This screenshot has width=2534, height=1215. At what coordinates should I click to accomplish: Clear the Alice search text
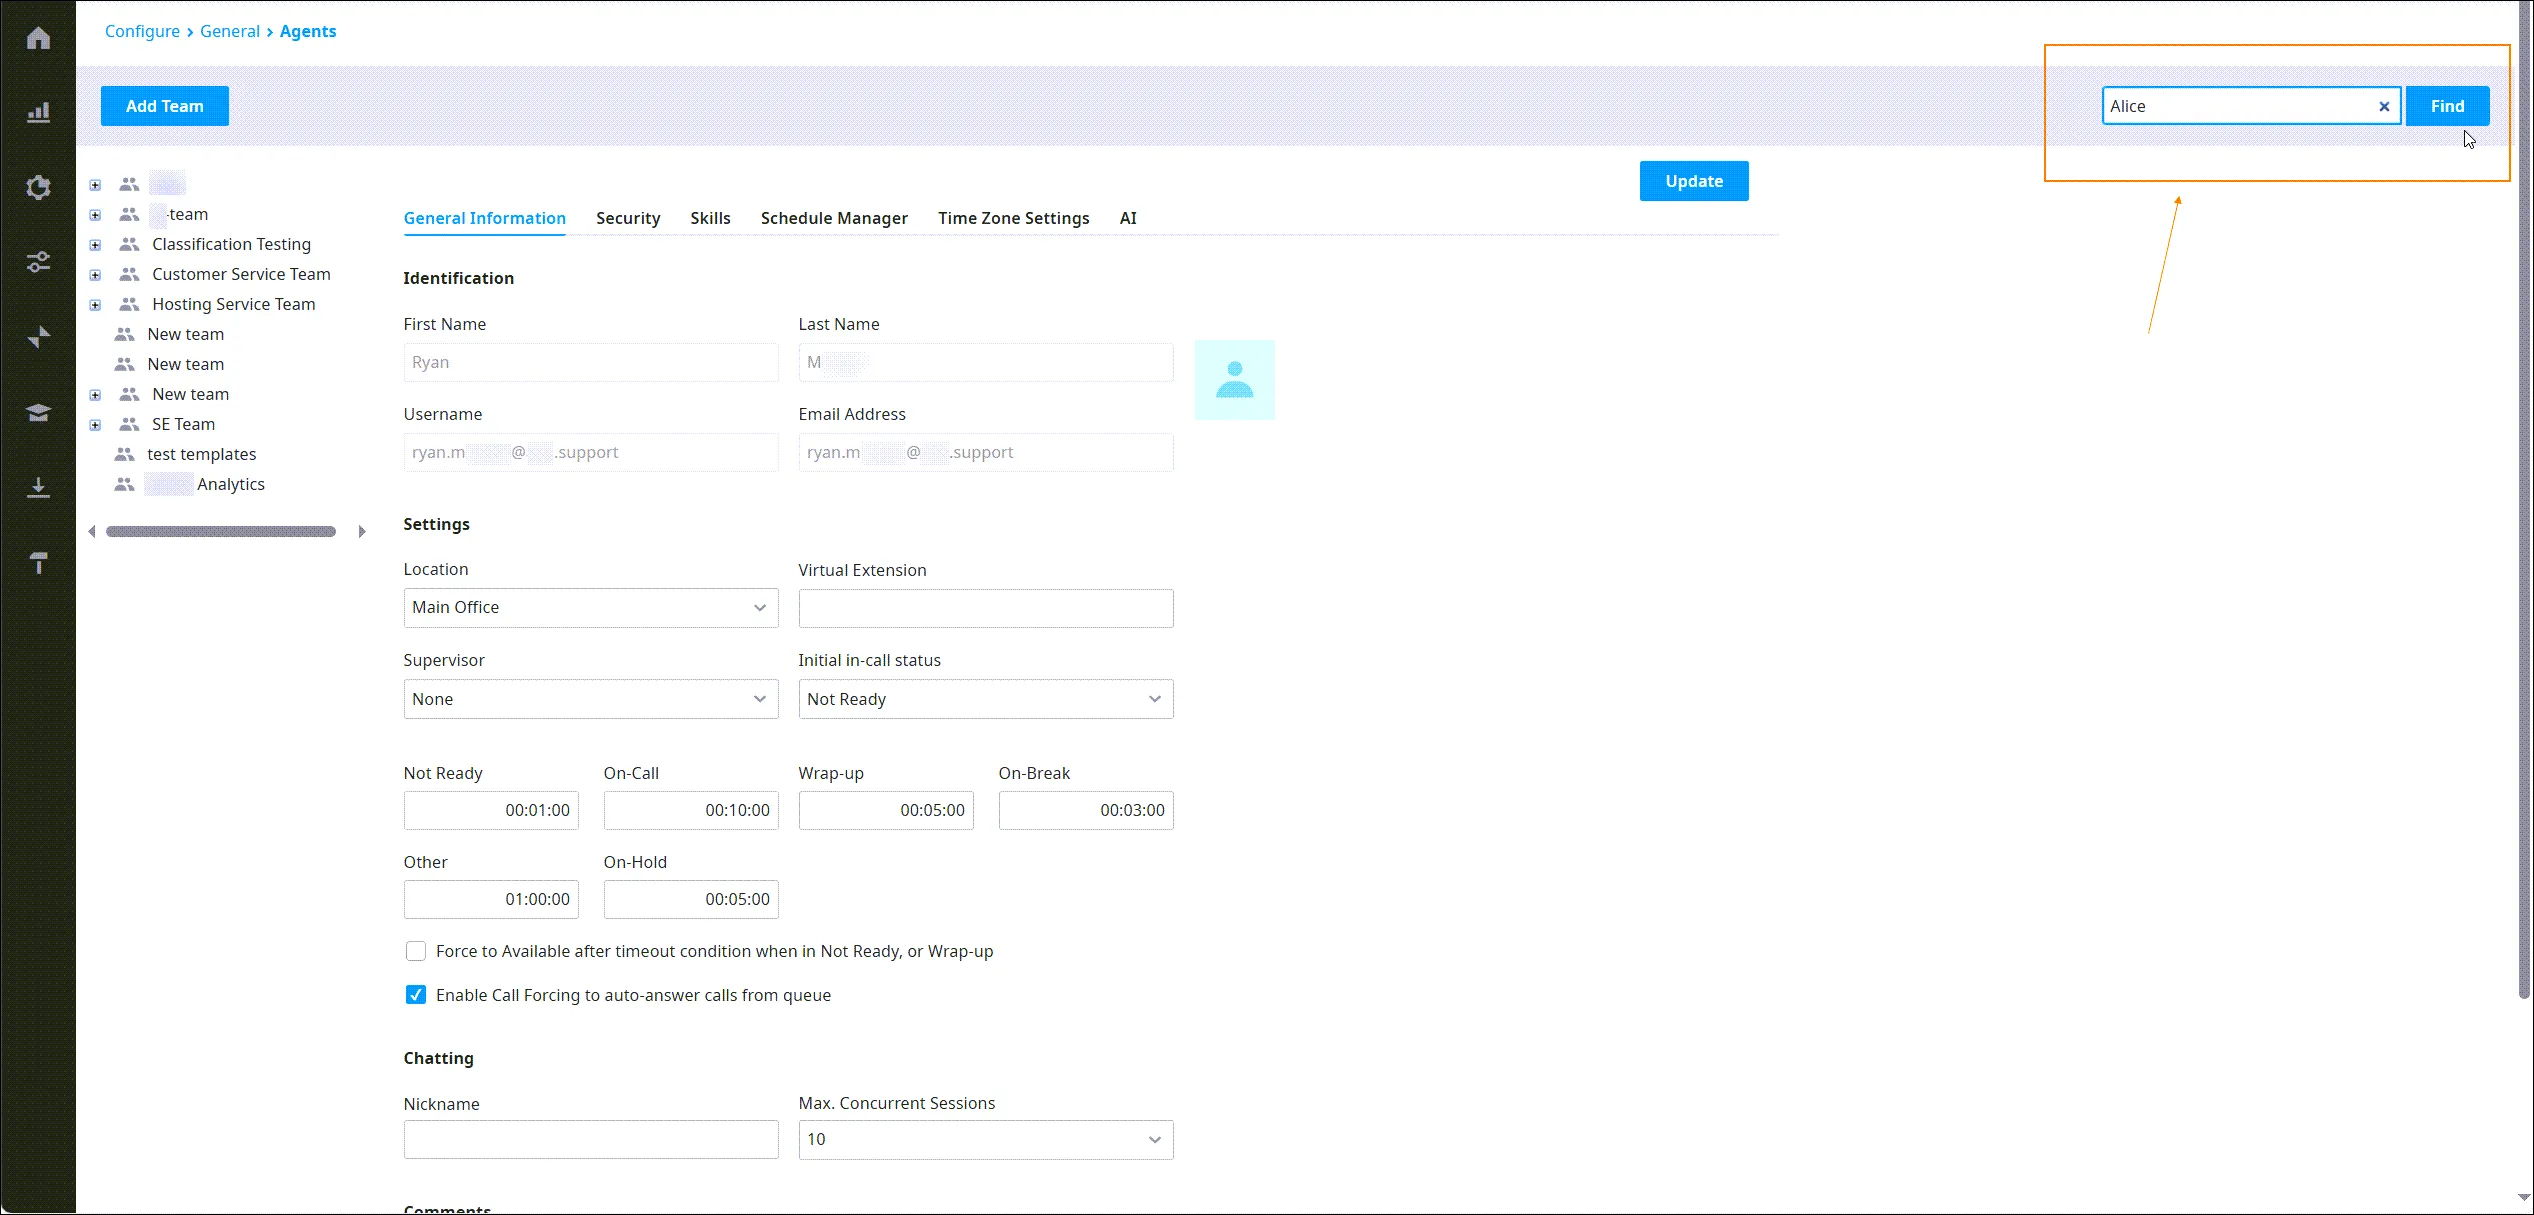[x=2384, y=106]
